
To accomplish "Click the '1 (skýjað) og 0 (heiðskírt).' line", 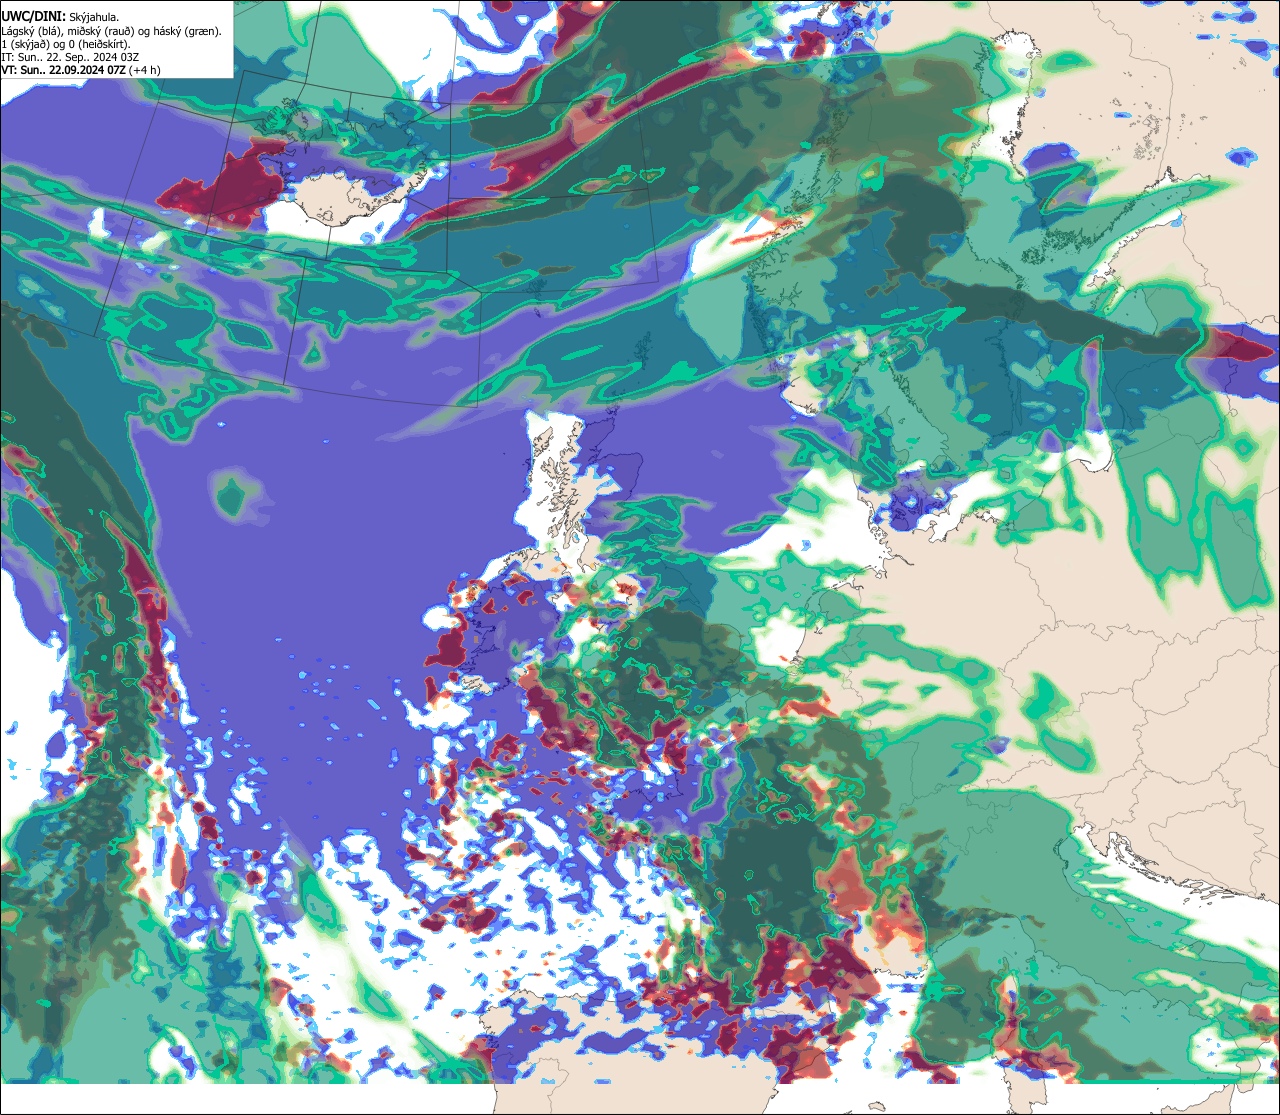I will click(66, 43).
